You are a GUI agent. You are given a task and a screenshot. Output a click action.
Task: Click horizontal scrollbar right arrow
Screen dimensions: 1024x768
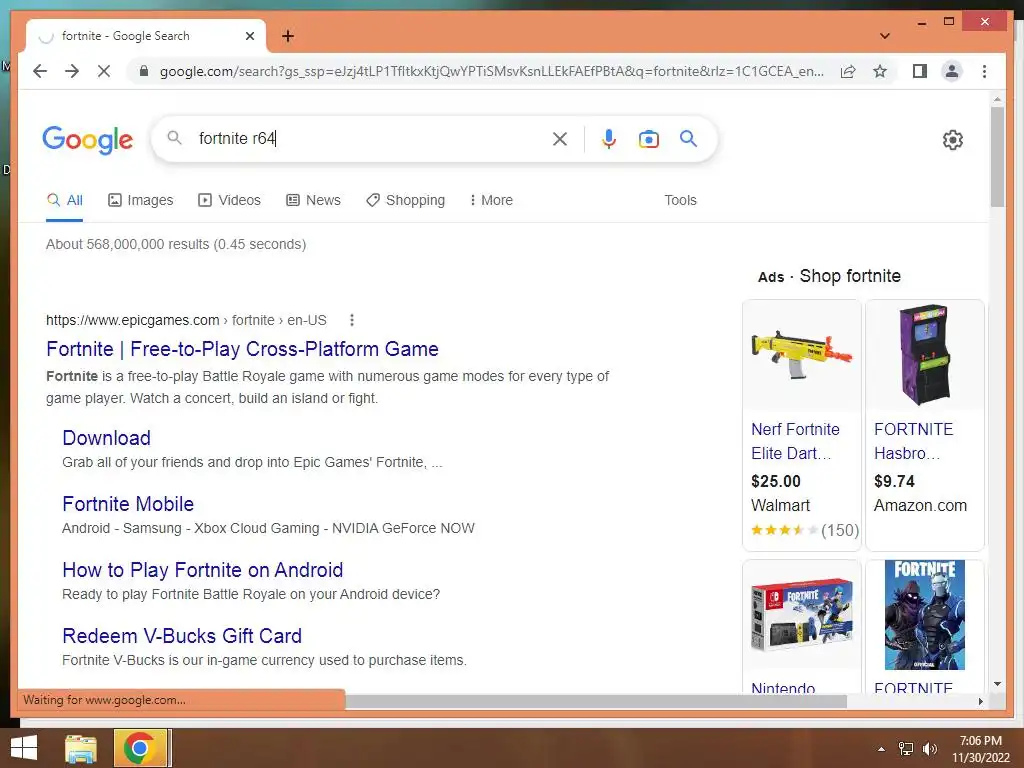(x=980, y=701)
